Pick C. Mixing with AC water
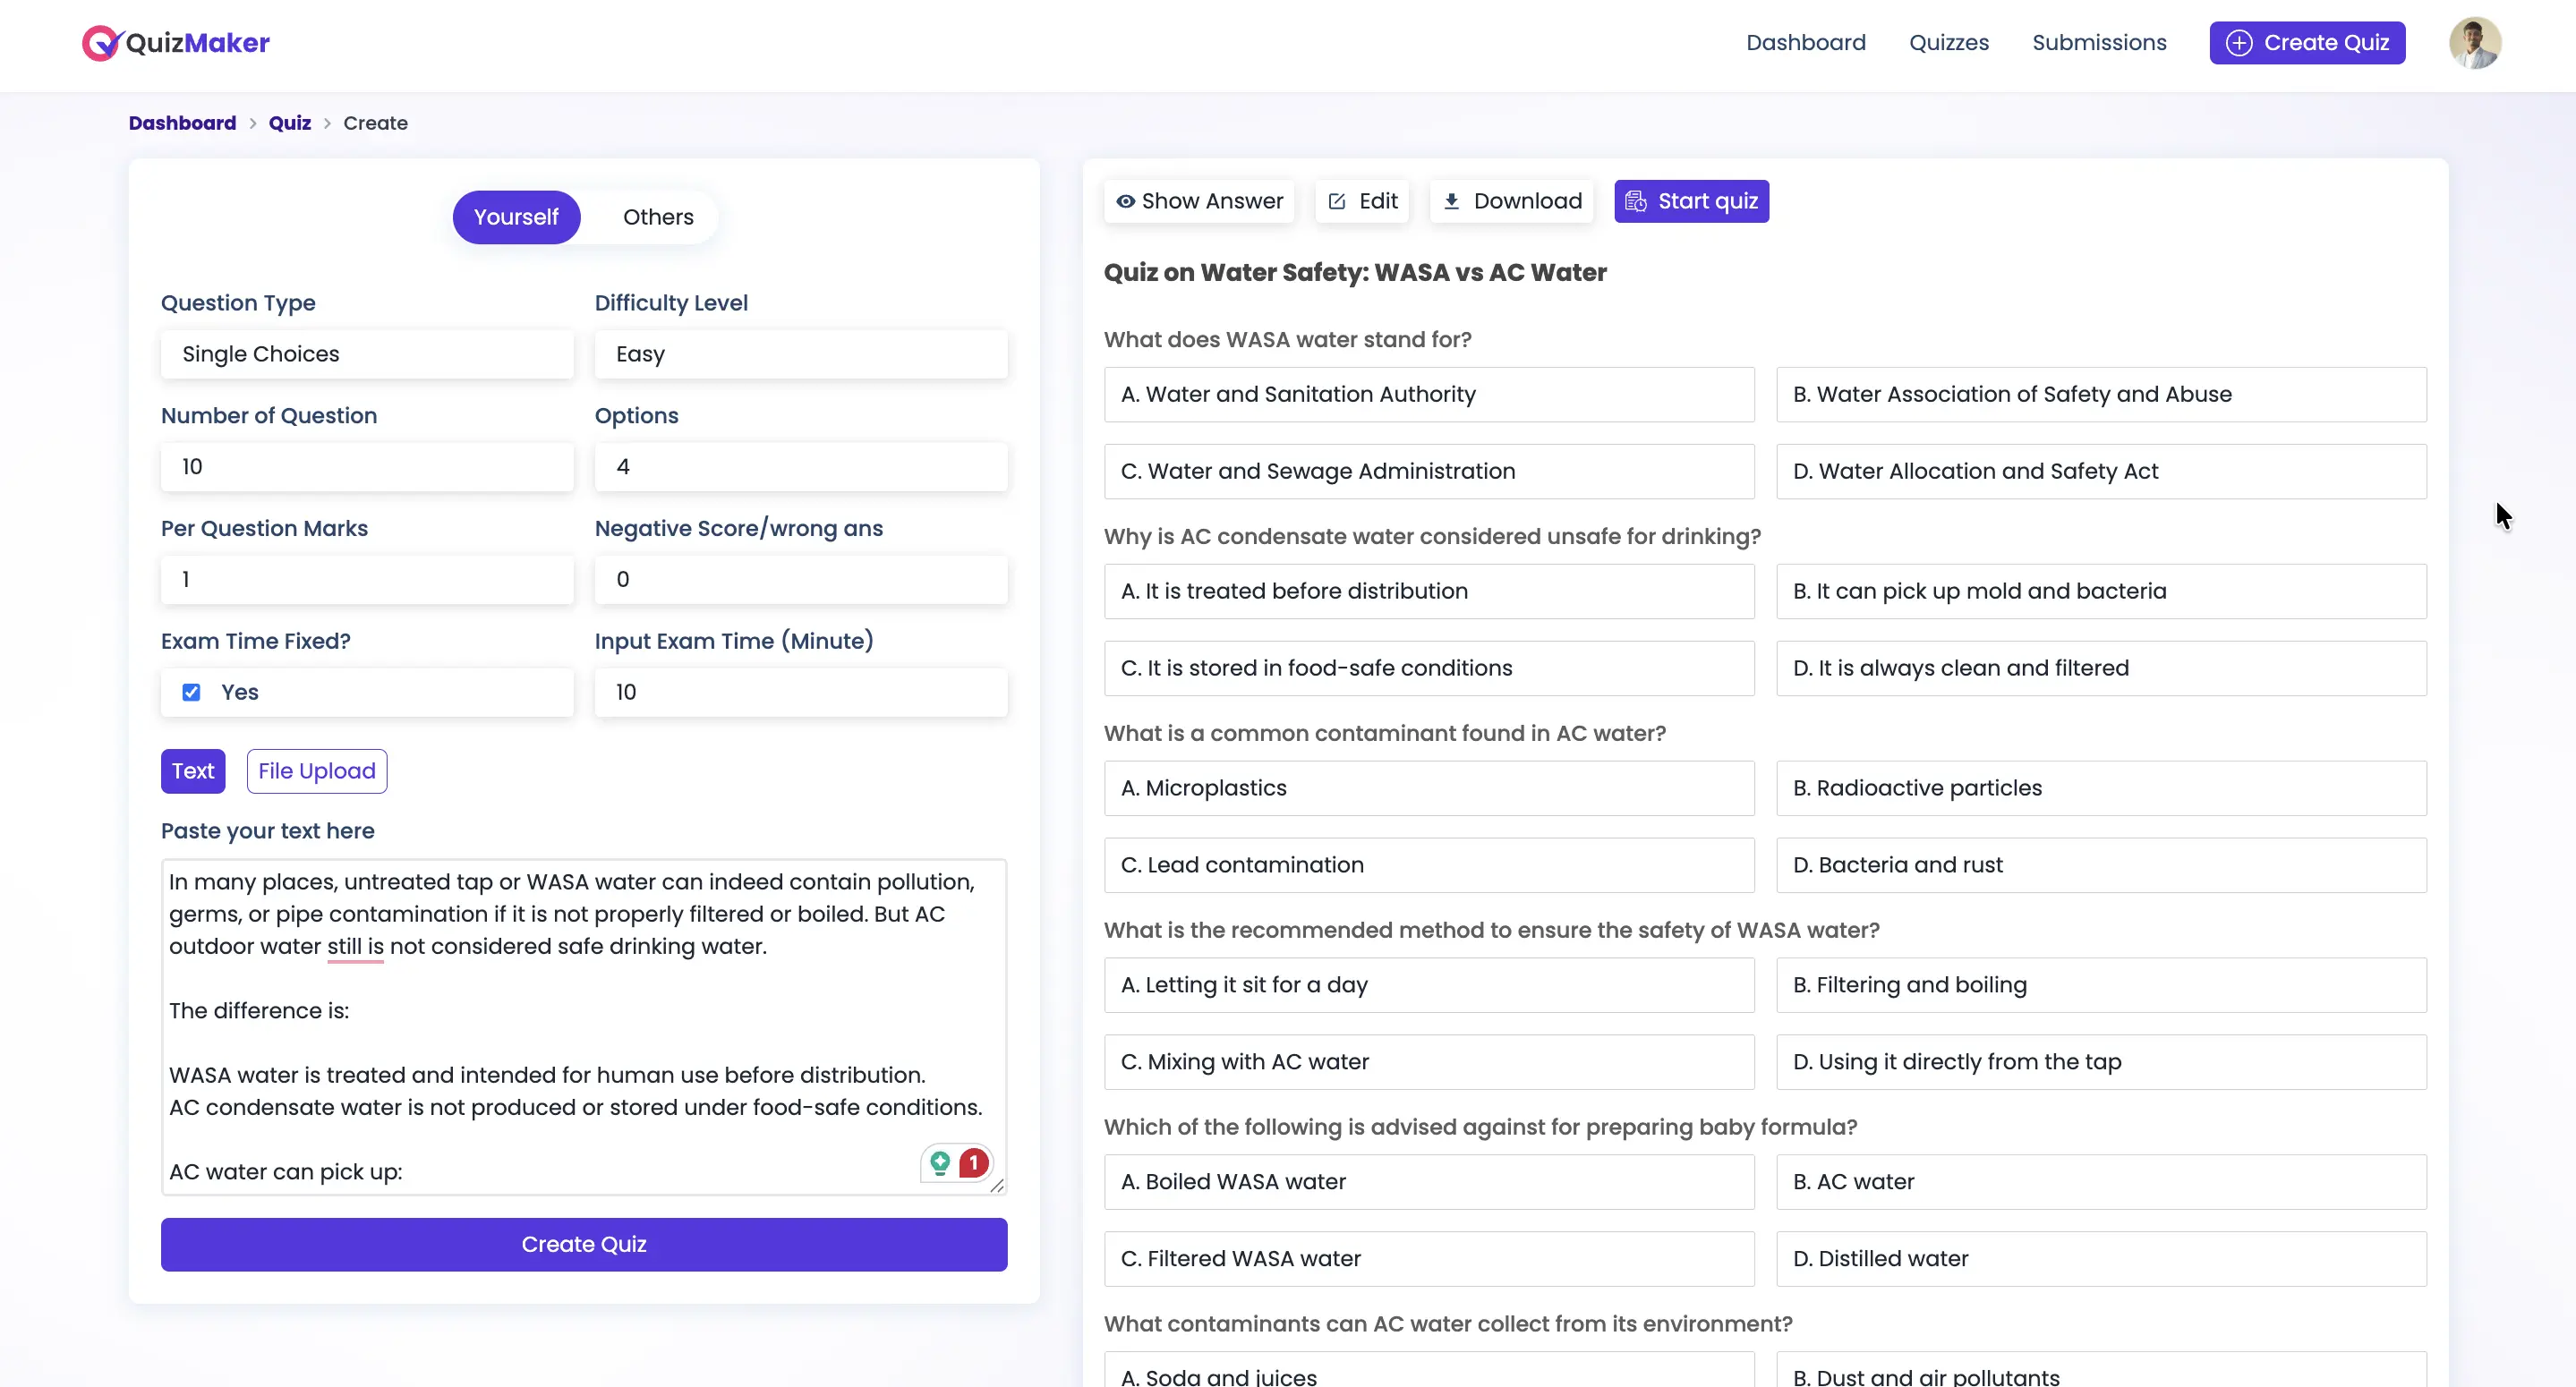The image size is (2576, 1387). pyautogui.click(x=1429, y=1062)
